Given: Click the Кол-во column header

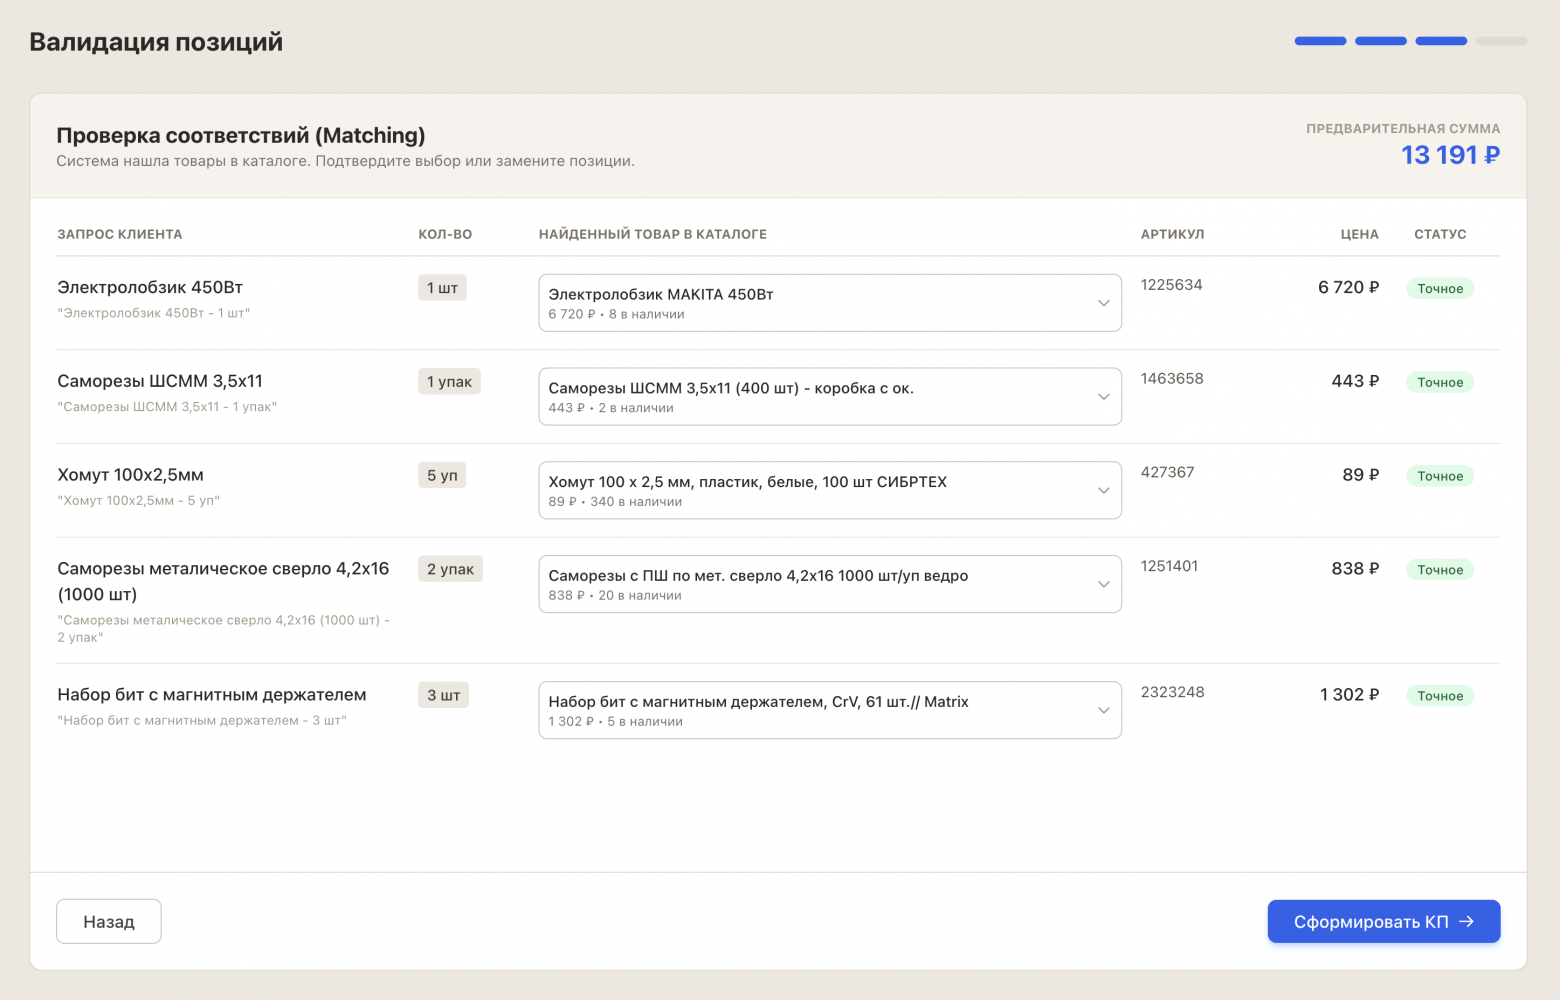Looking at the screenshot, I should pyautogui.click(x=445, y=234).
